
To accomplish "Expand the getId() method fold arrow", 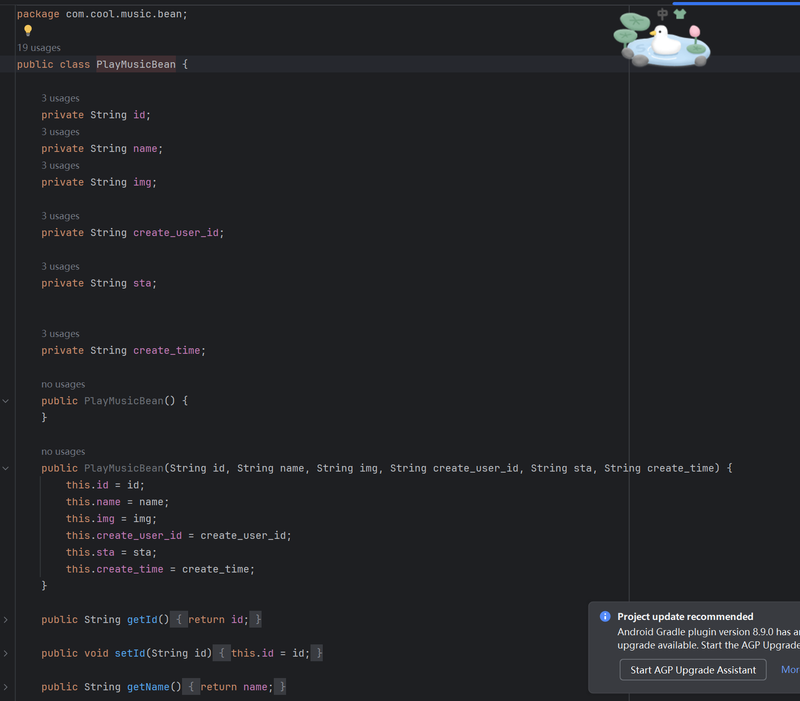I will point(6,620).
